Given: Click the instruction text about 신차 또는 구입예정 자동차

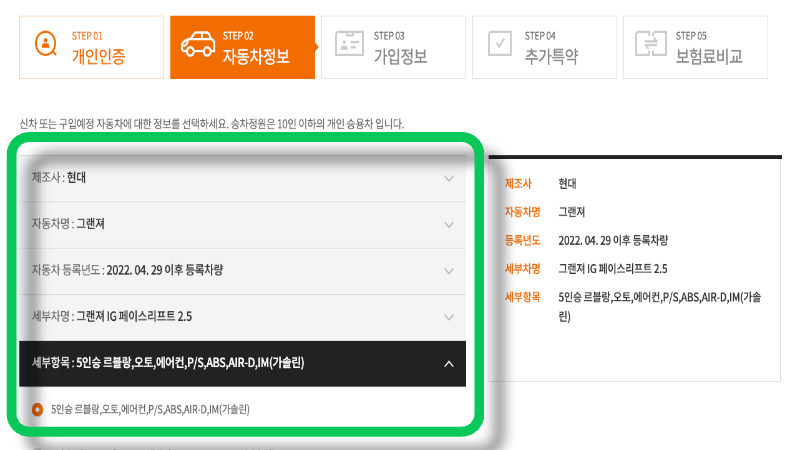Looking at the screenshot, I should (x=212, y=124).
